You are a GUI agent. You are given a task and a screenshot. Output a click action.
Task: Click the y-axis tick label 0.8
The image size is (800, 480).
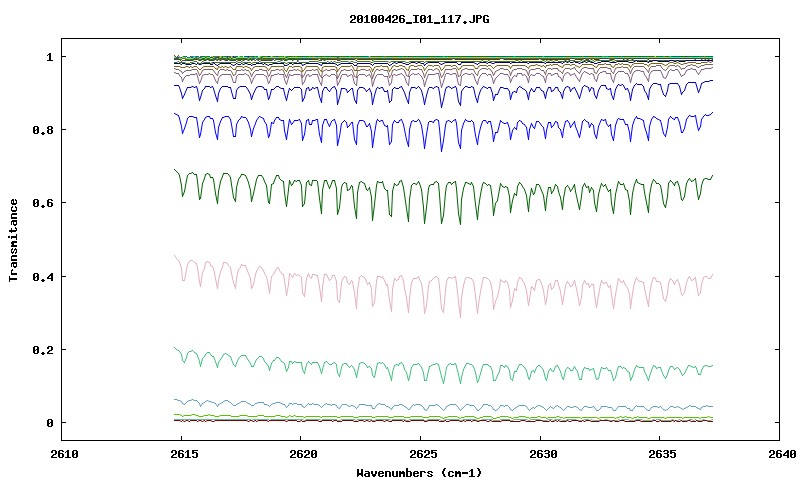(43, 130)
